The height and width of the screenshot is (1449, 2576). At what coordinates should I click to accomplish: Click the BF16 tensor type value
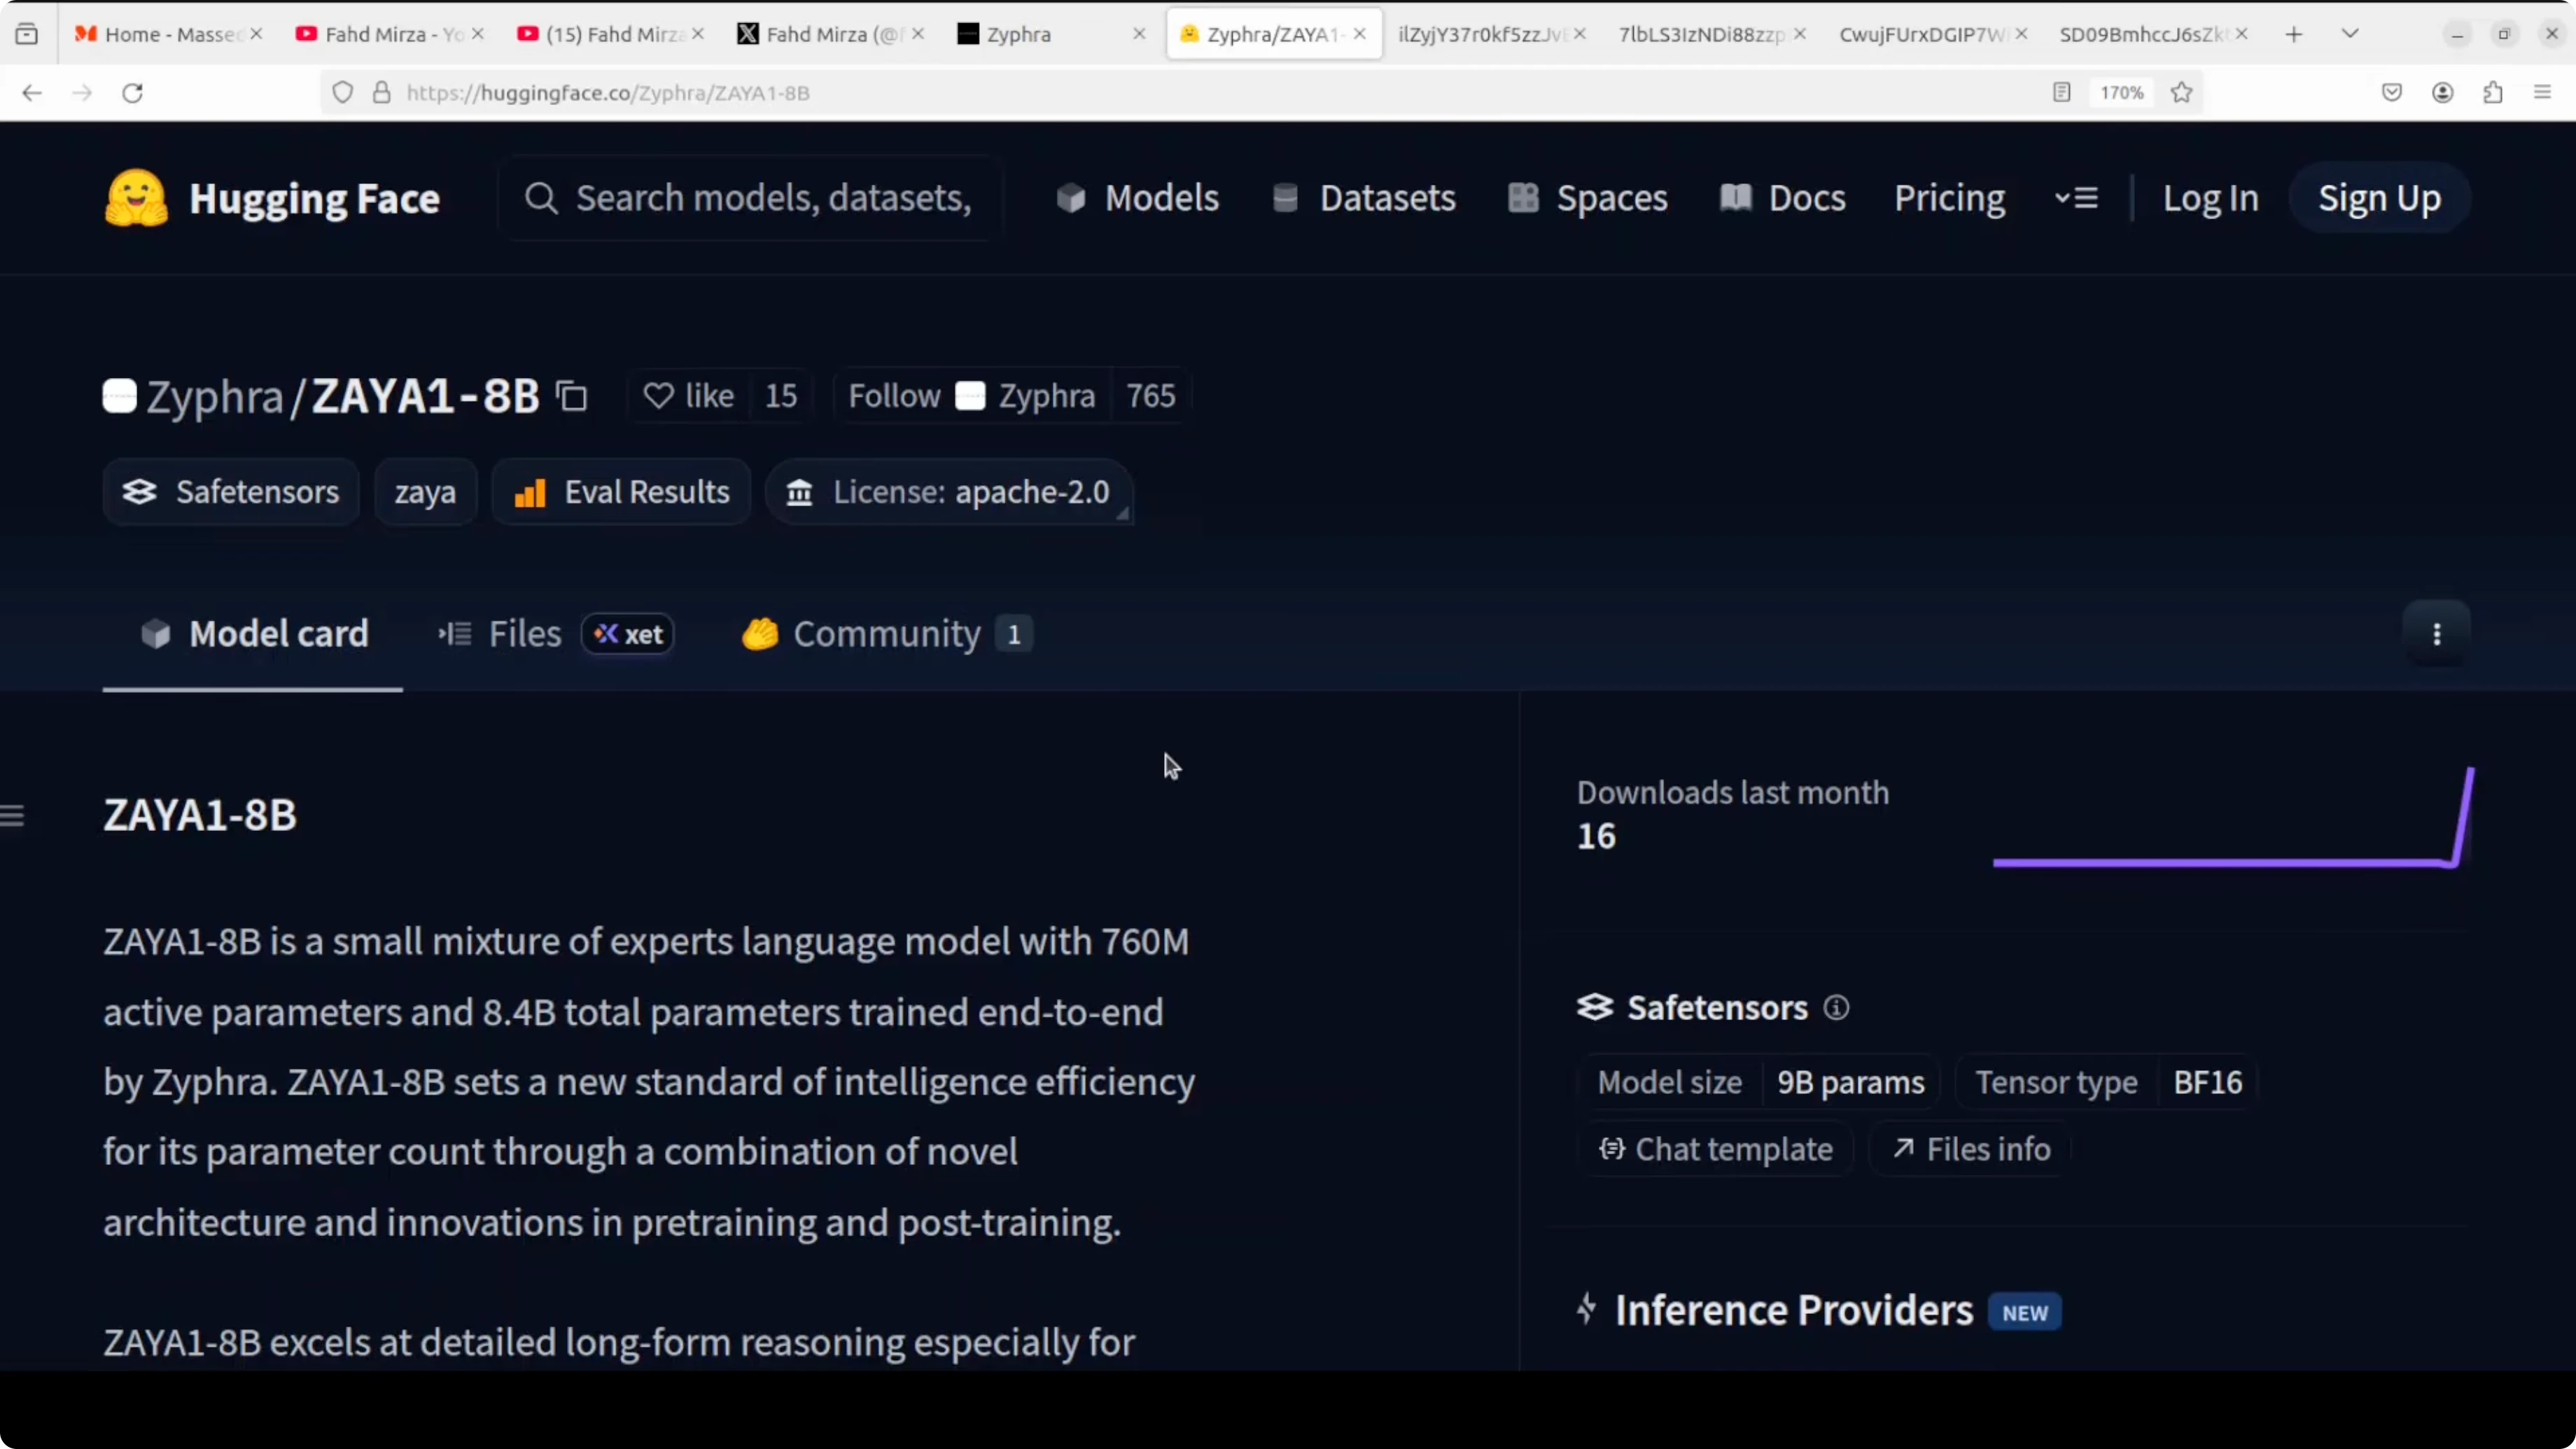pos(2207,1082)
